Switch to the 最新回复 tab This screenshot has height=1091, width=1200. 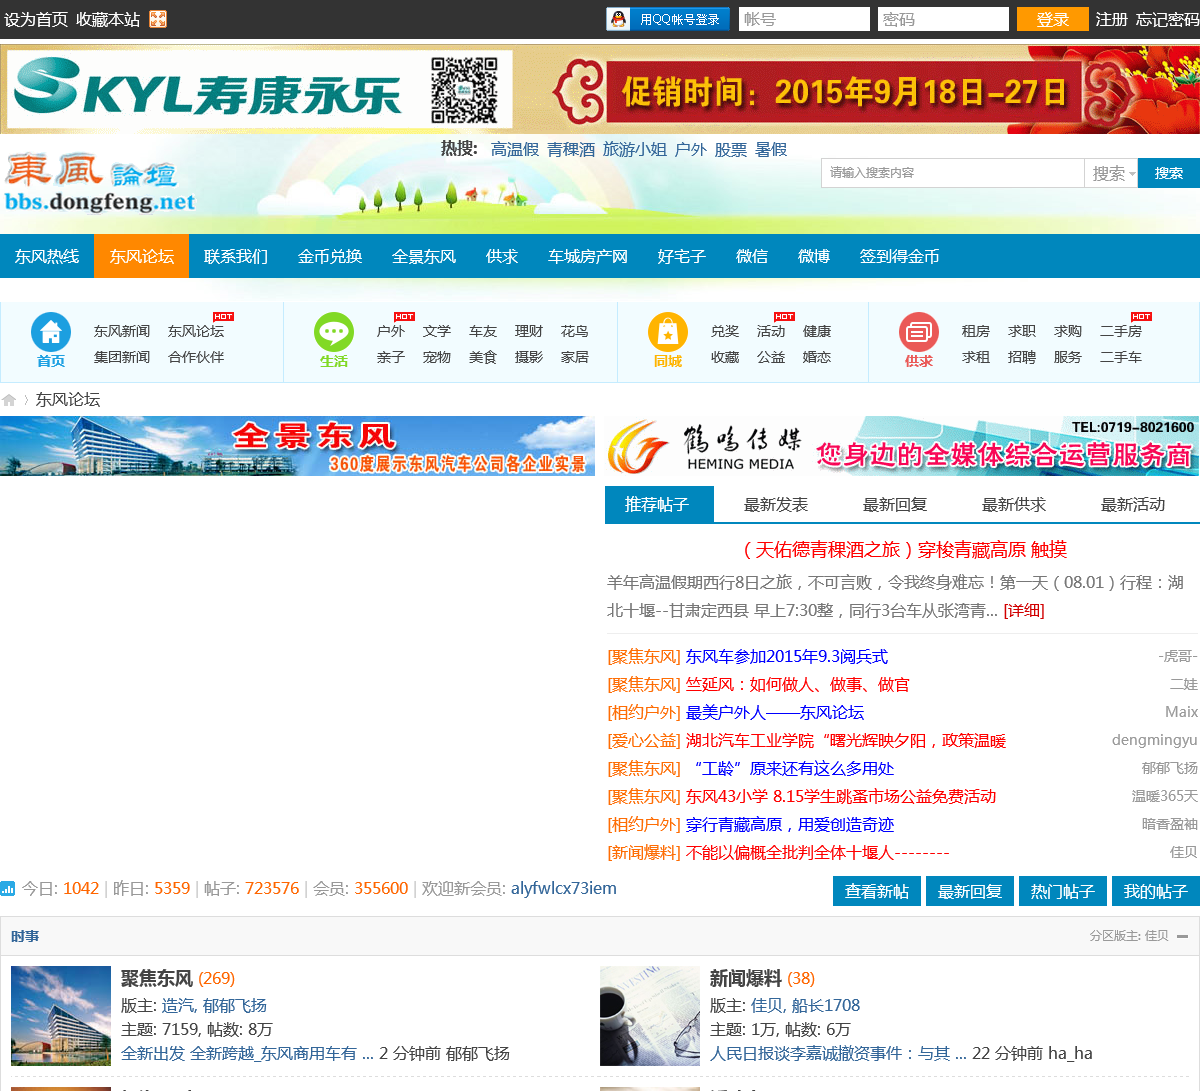click(895, 504)
